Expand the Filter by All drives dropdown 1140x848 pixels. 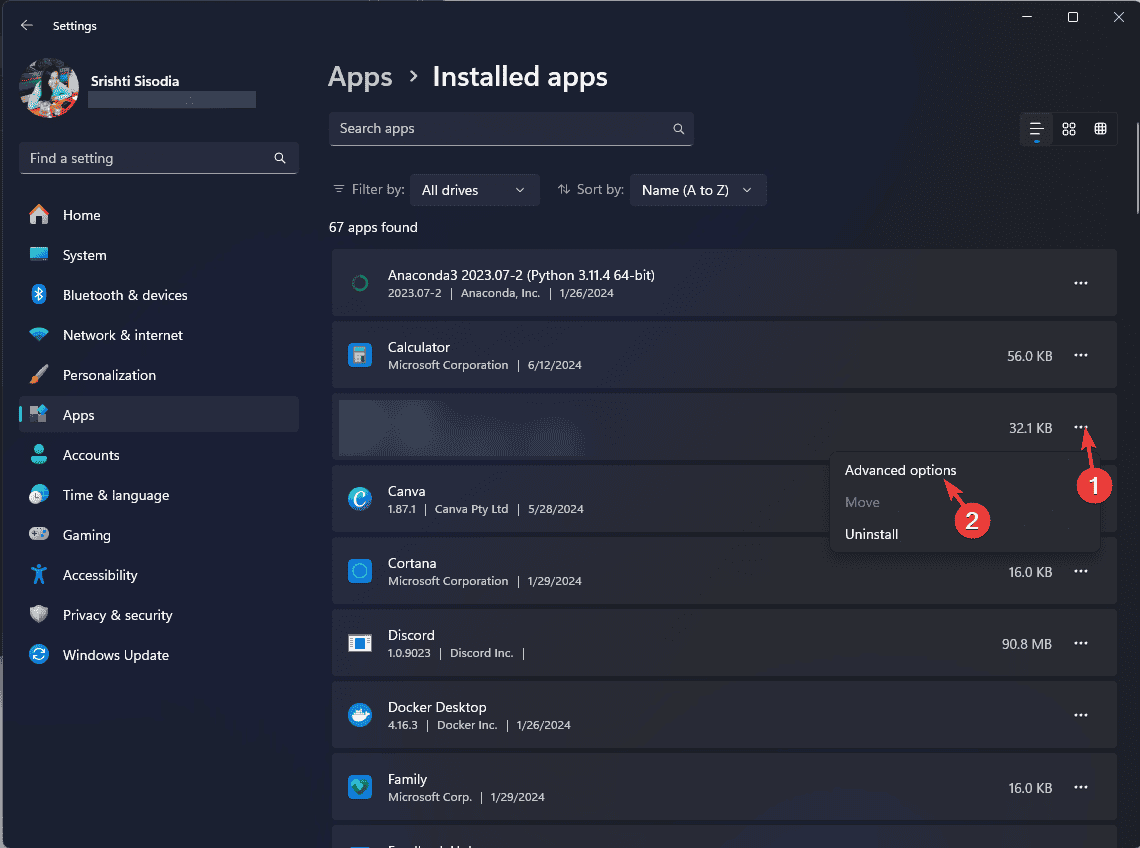(x=474, y=190)
